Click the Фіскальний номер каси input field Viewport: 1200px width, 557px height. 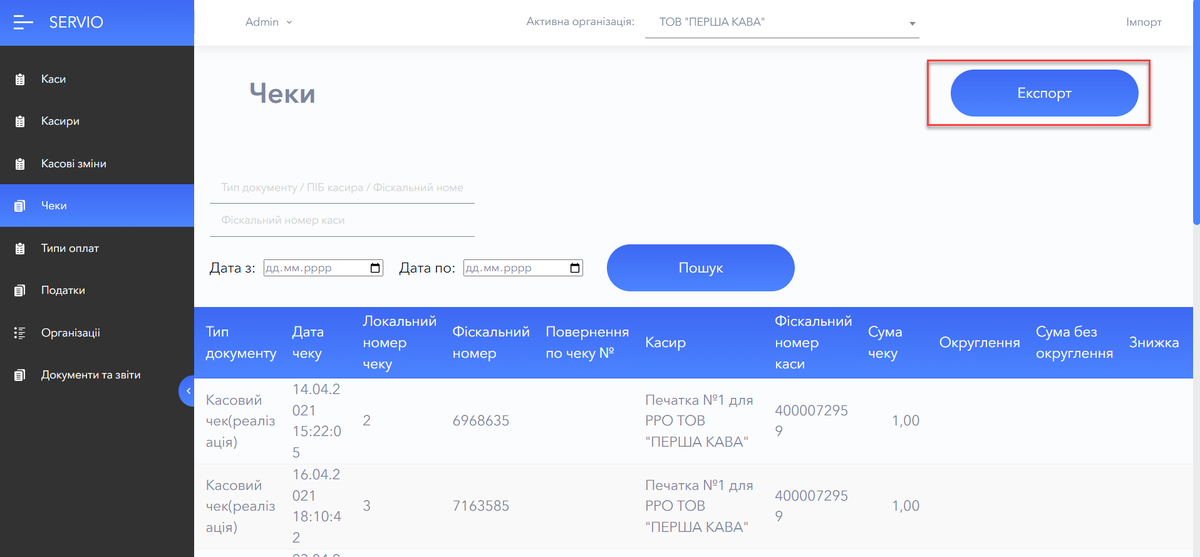click(342, 220)
